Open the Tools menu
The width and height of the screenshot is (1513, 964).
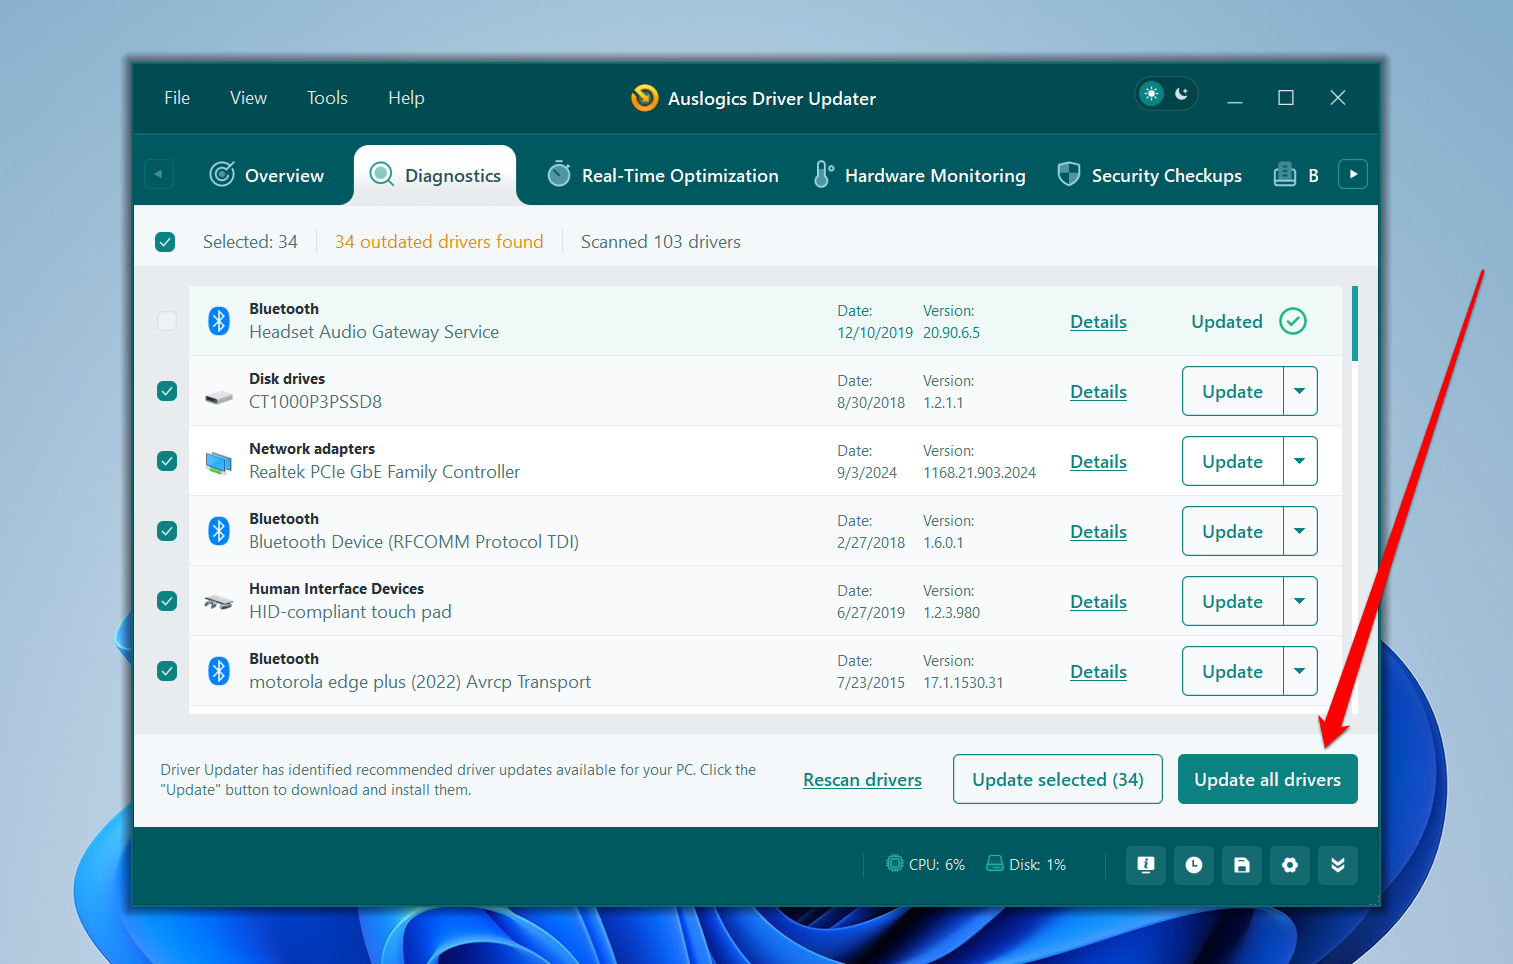tap(327, 98)
